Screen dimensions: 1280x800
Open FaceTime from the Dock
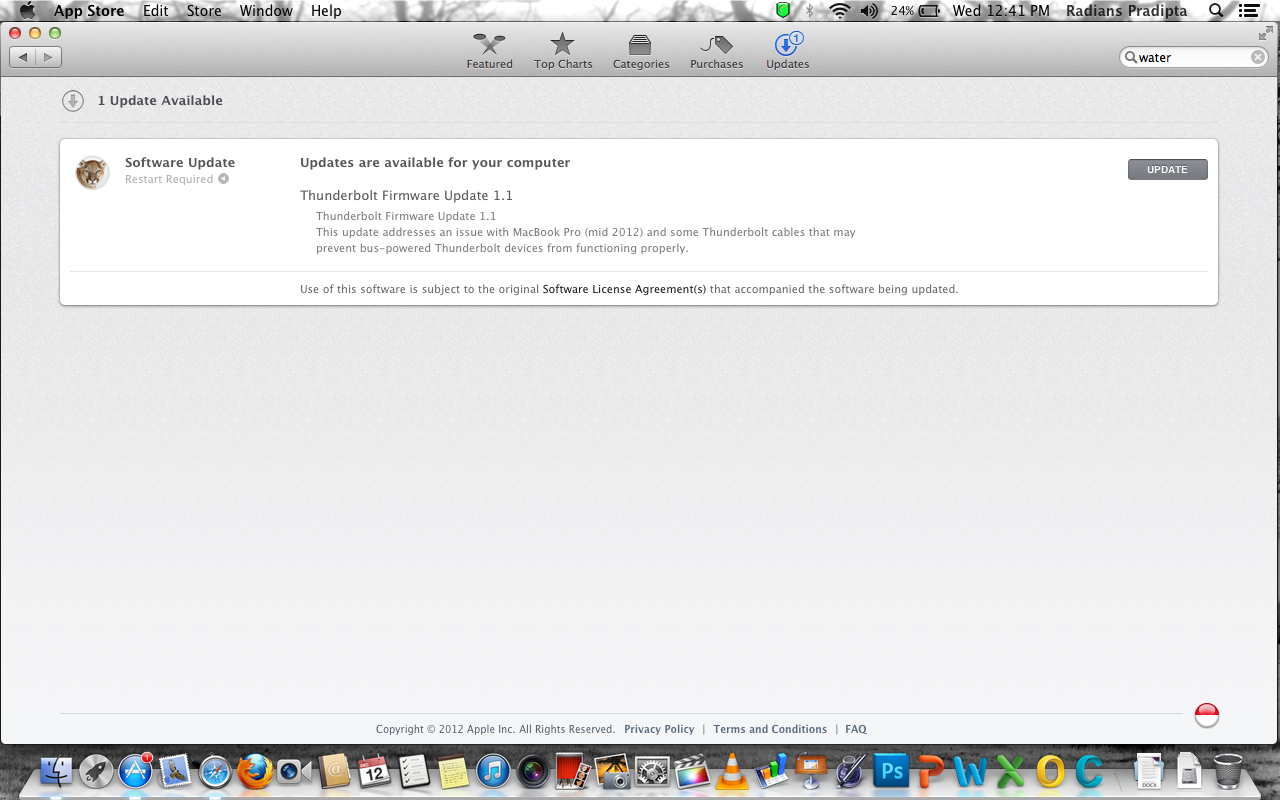(294, 771)
